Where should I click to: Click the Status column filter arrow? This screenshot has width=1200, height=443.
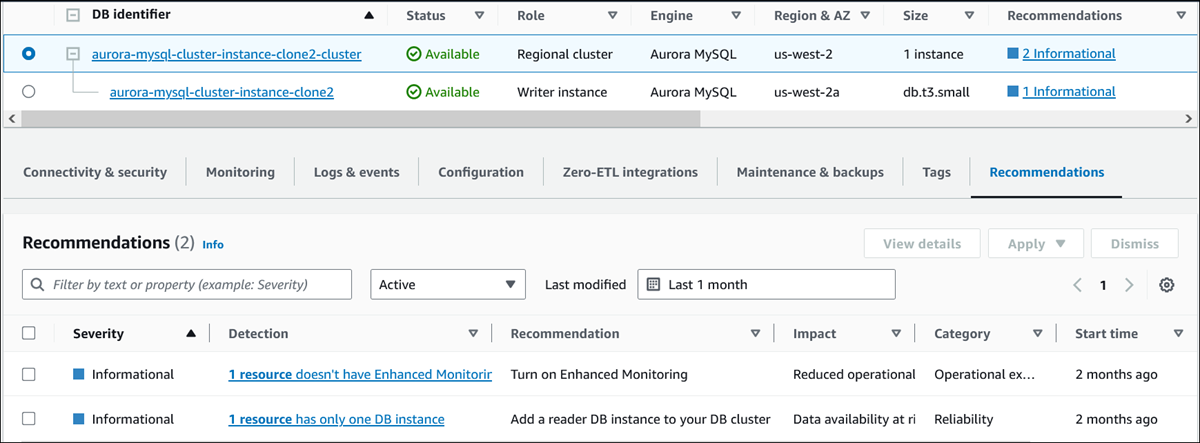[x=479, y=16]
